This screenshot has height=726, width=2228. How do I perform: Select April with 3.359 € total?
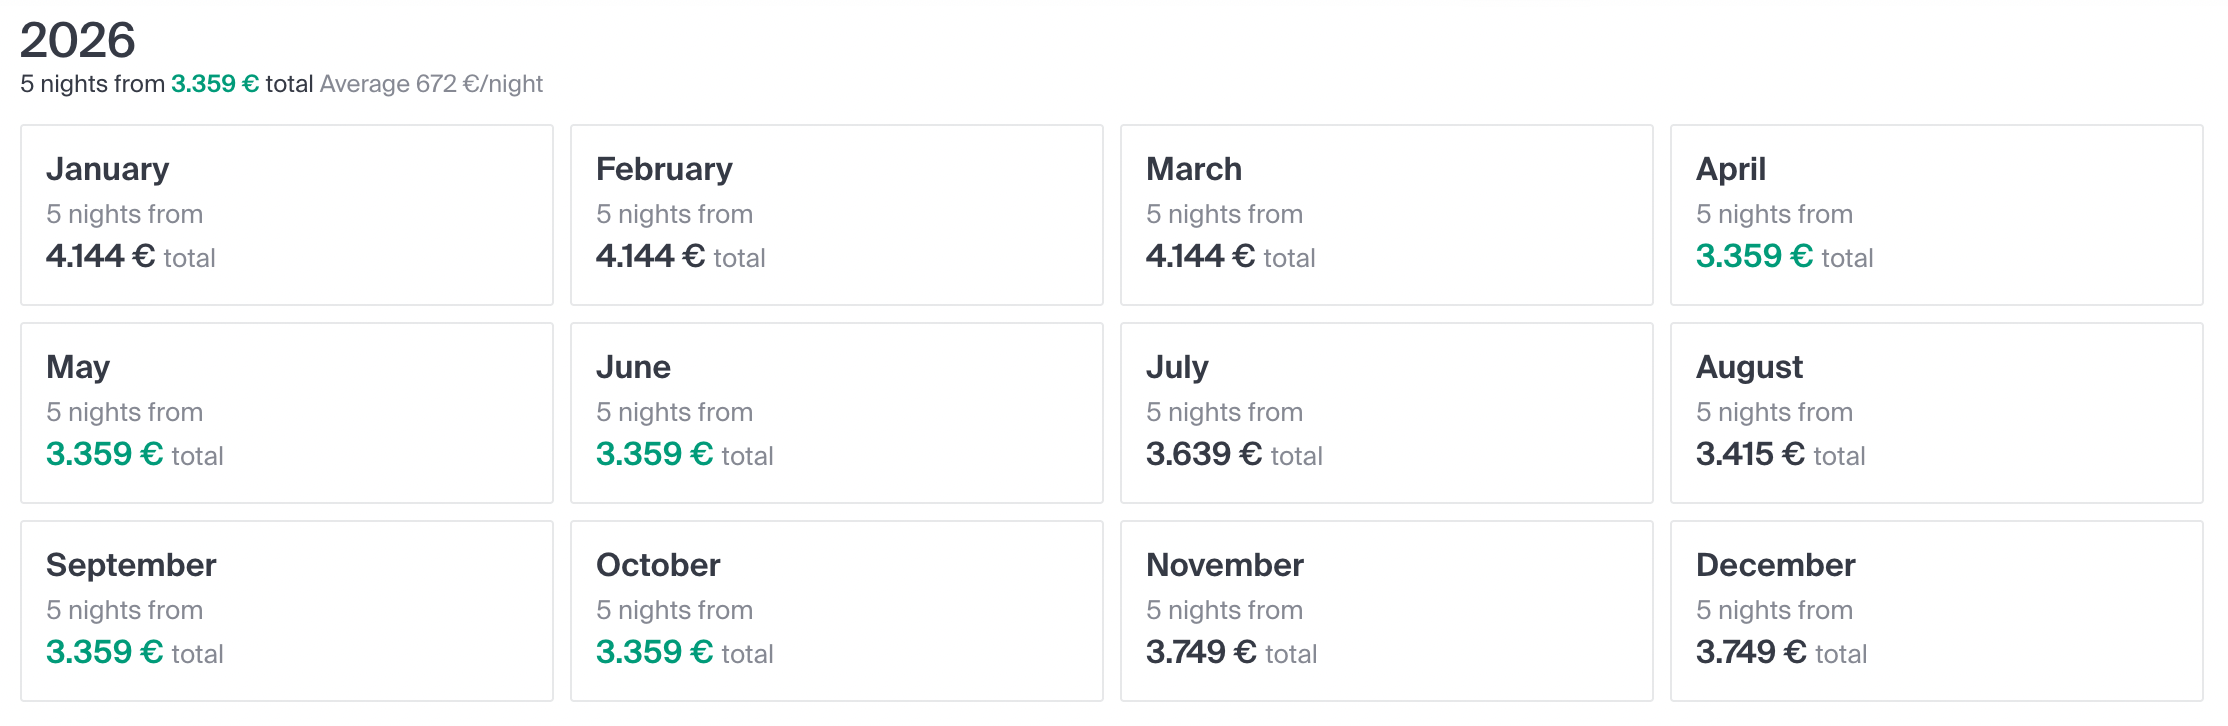pos(1936,215)
